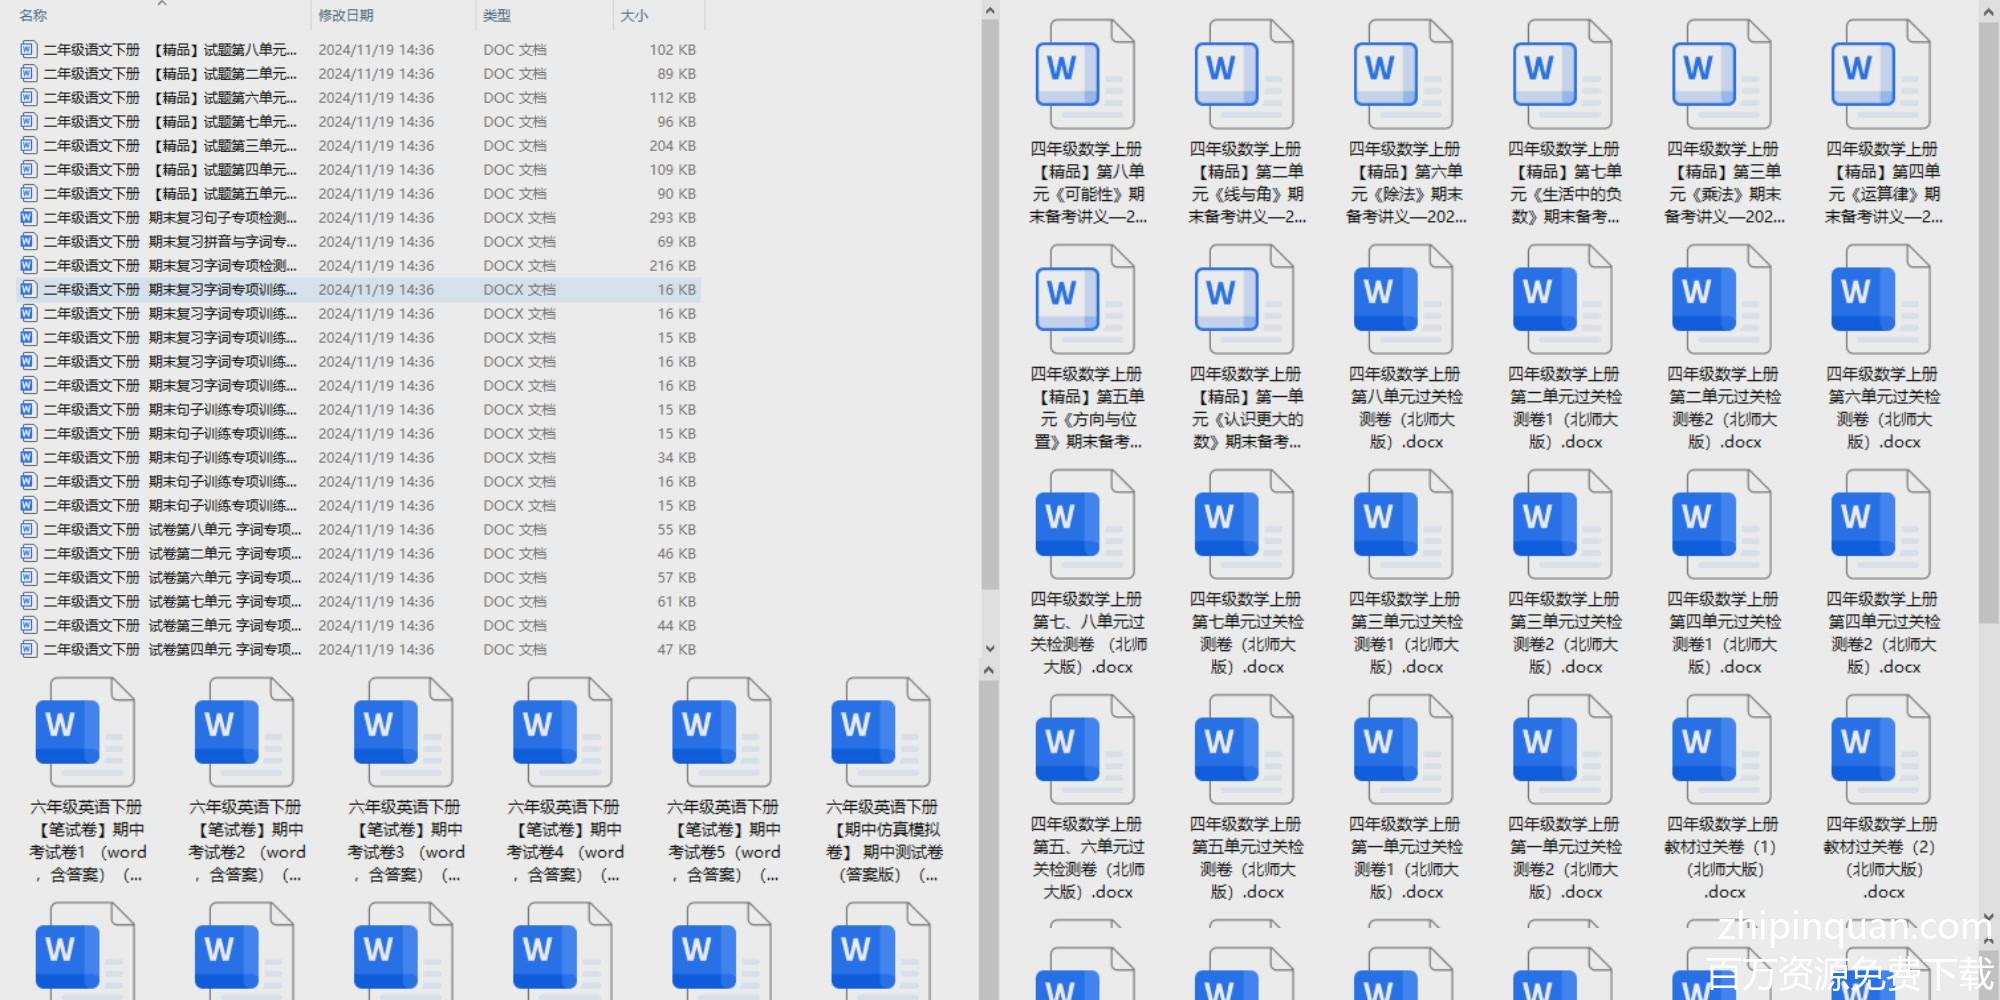Select 第七、八单元过关检测卷 Word icon
This screenshot has width=2000, height=1000.
(1085, 525)
